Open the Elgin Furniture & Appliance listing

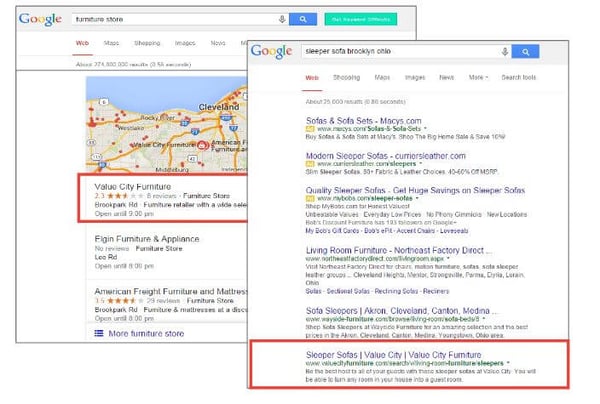pos(147,239)
